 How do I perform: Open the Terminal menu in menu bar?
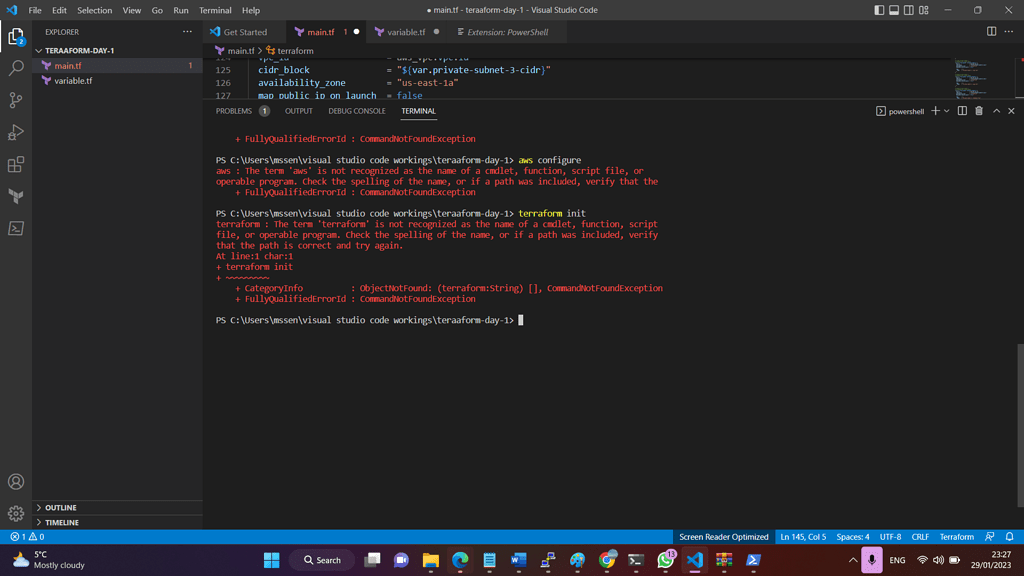[x=215, y=10]
